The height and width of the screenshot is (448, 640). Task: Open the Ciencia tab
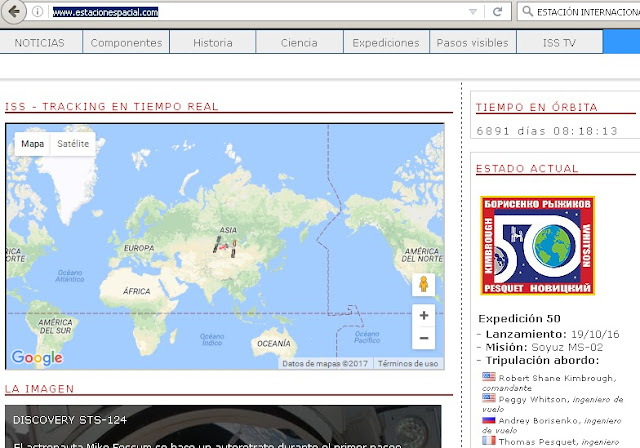[x=299, y=42]
